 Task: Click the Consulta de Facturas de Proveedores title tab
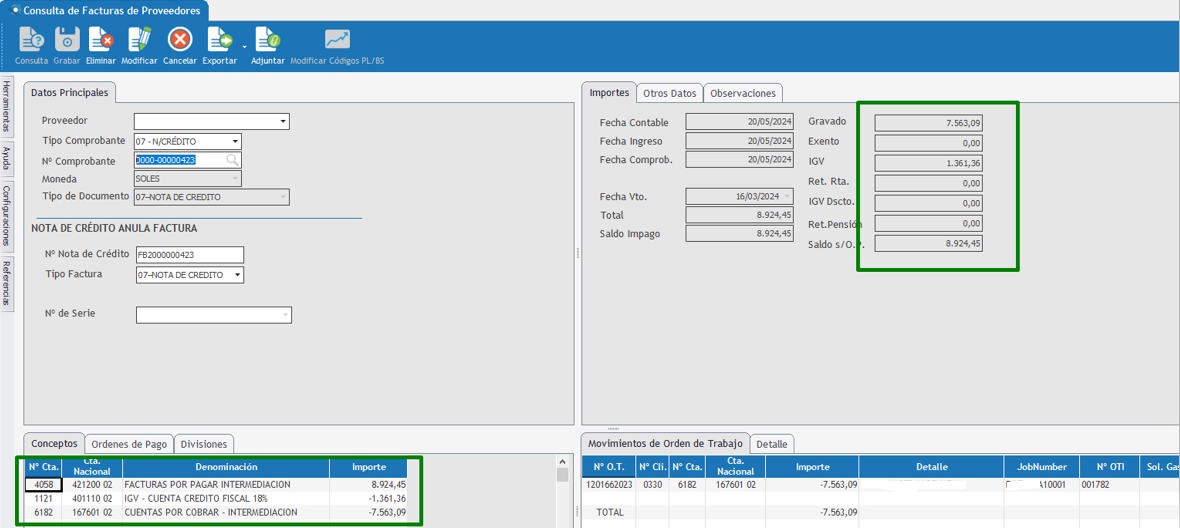105,11
